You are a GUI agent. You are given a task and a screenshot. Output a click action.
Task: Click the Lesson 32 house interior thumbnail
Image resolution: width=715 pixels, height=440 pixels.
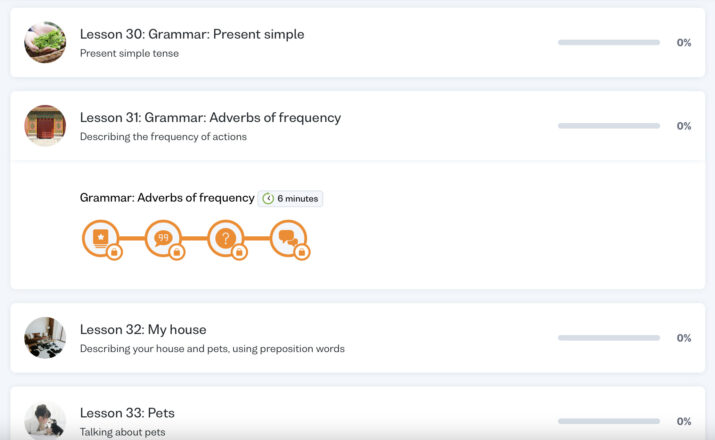click(45, 338)
